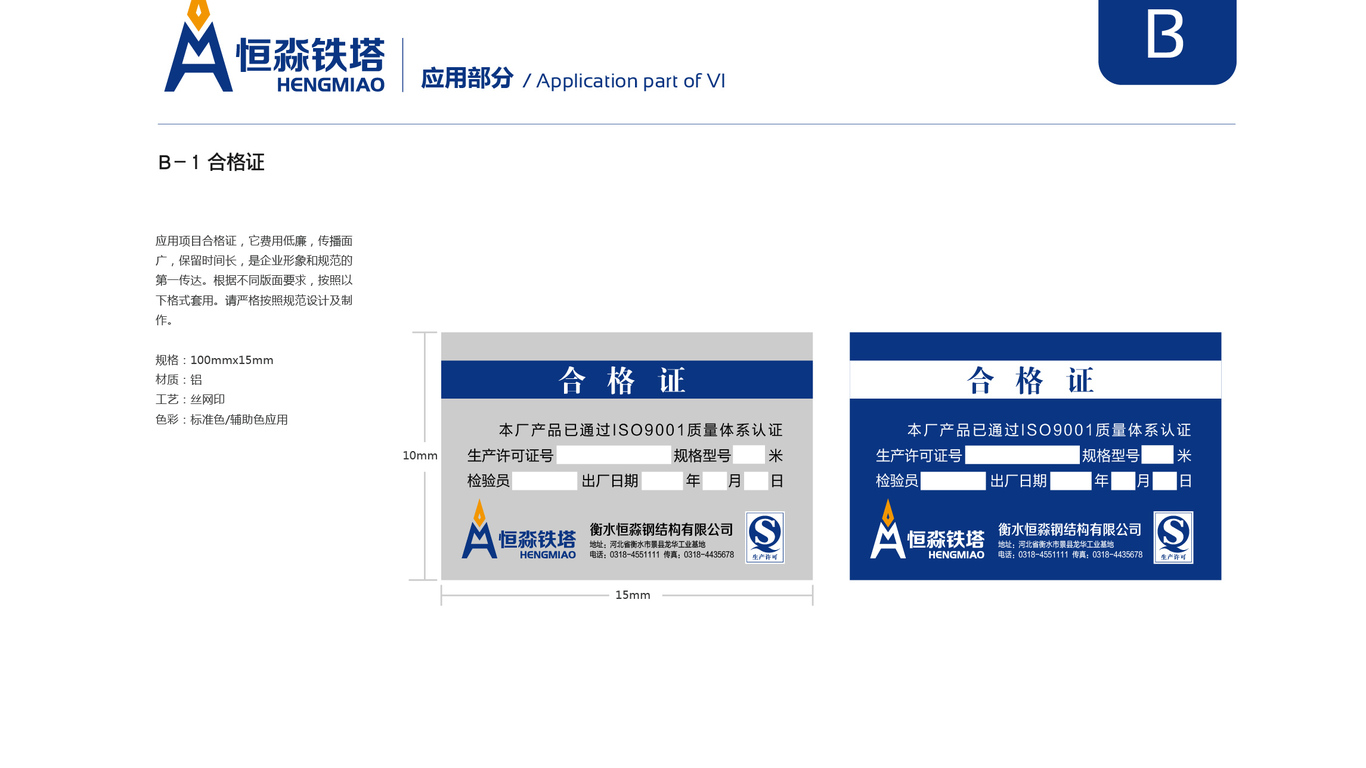Click the 检验员 blank field on gray card
The width and height of the screenshot is (1366, 768).
545,481
